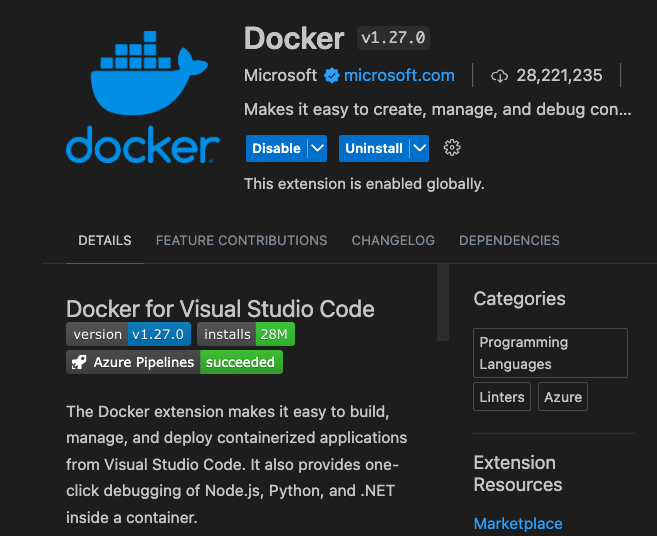Open the Feature Contributions tab
The height and width of the screenshot is (536, 657).
click(x=241, y=241)
